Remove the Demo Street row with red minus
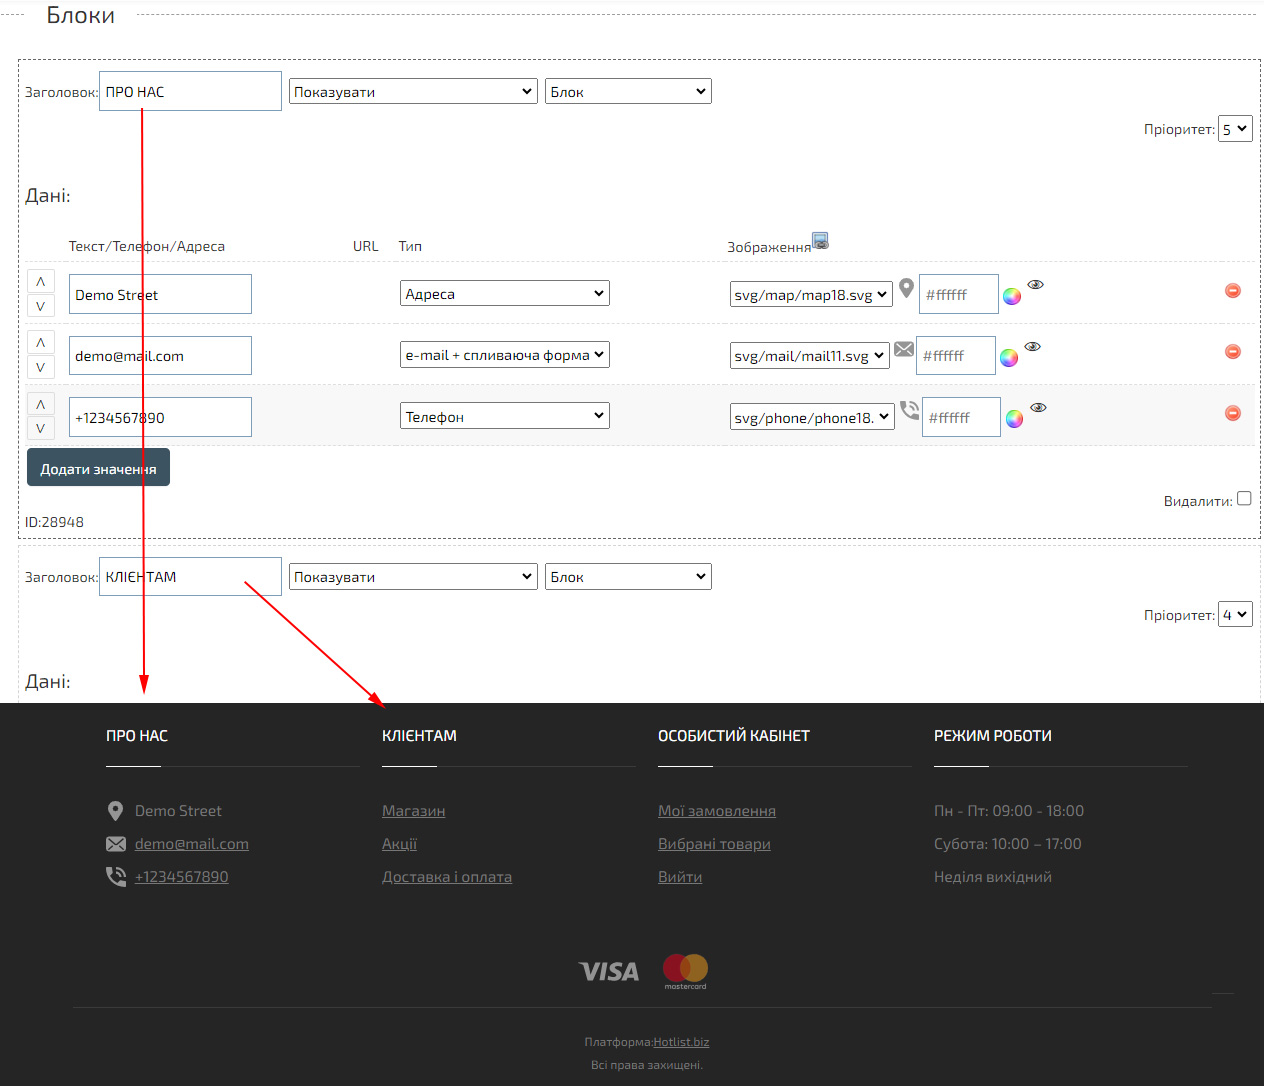Viewport: 1264px width, 1086px height. pos(1232,290)
